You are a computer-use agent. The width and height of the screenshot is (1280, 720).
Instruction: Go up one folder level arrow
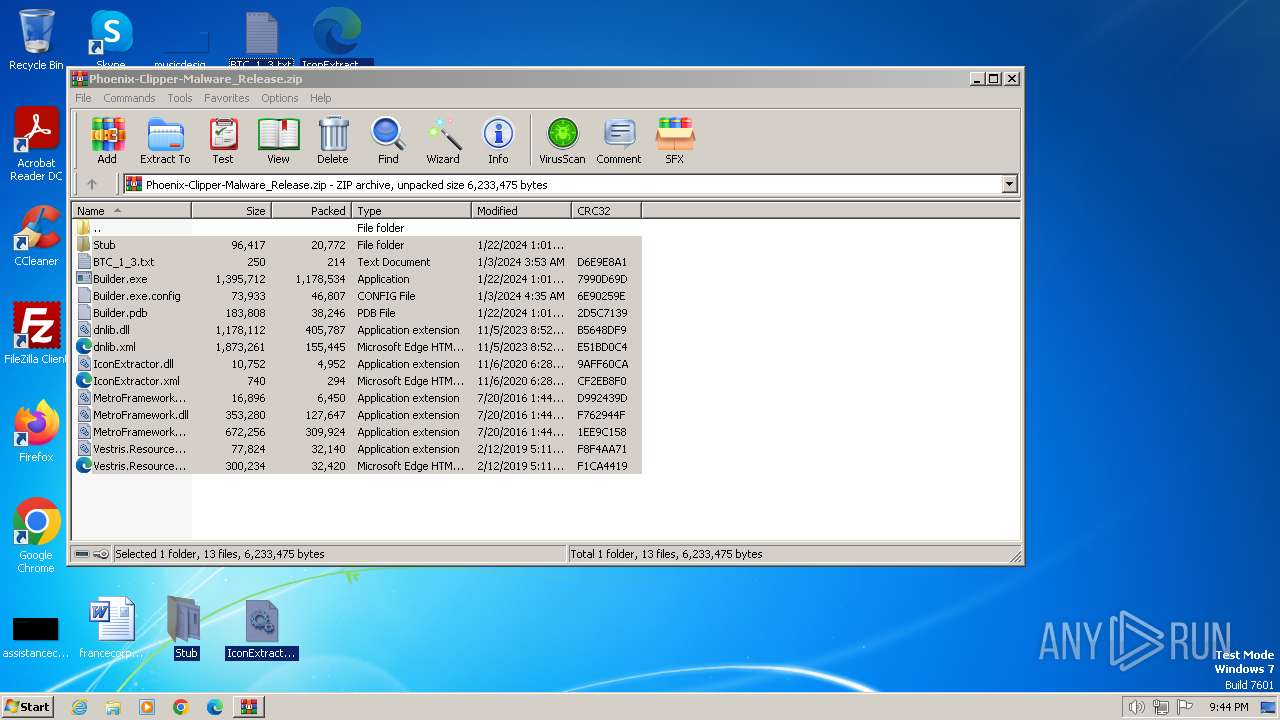[x=92, y=184]
